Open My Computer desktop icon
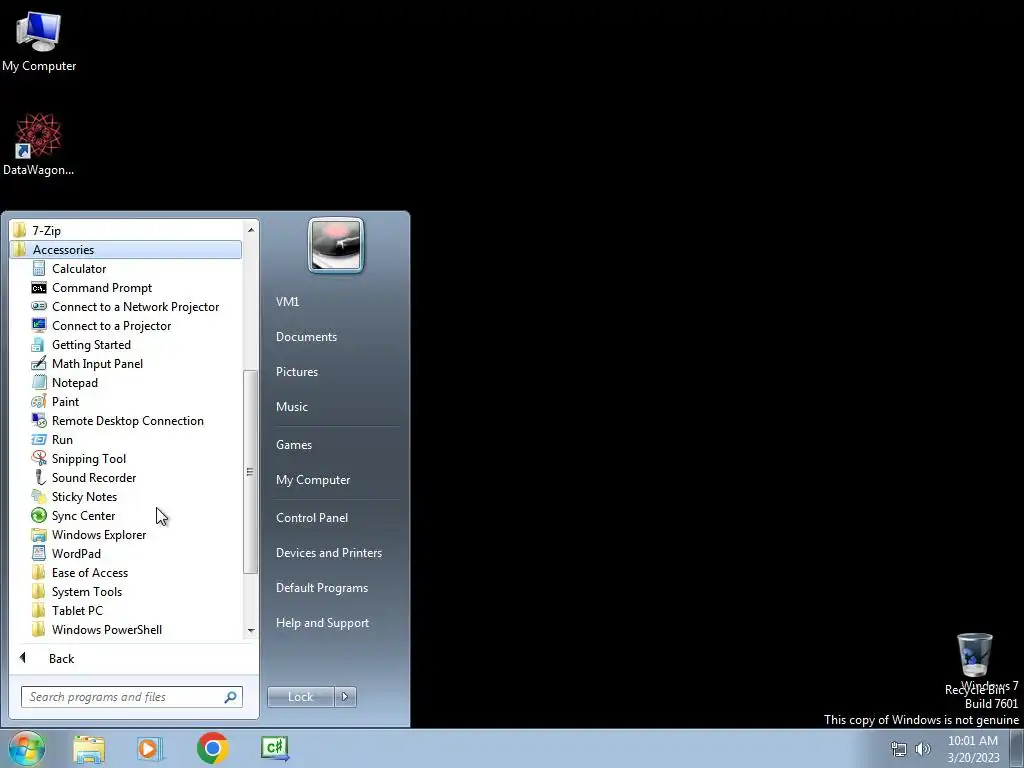Viewport: 1024px width, 768px height. click(x=39, y=41)
